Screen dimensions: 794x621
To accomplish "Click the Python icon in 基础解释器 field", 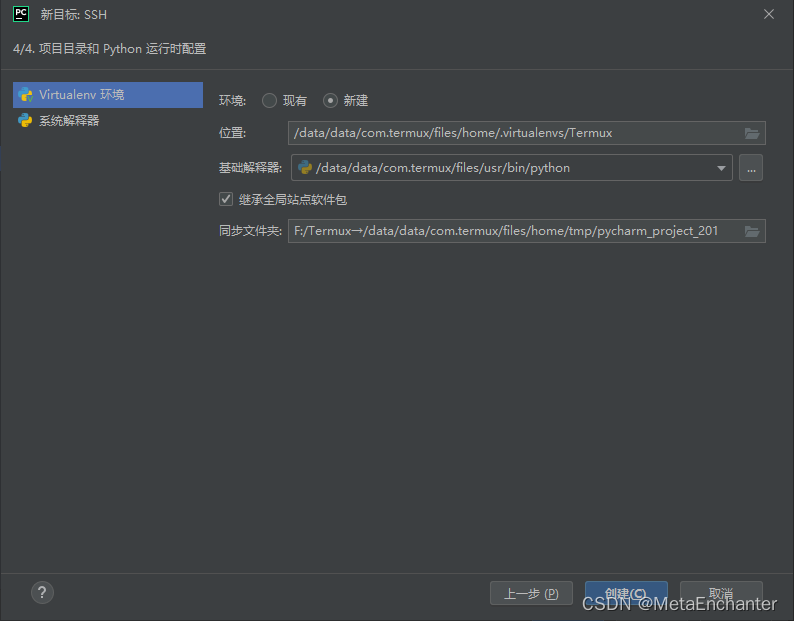I will tap(305, 167).
